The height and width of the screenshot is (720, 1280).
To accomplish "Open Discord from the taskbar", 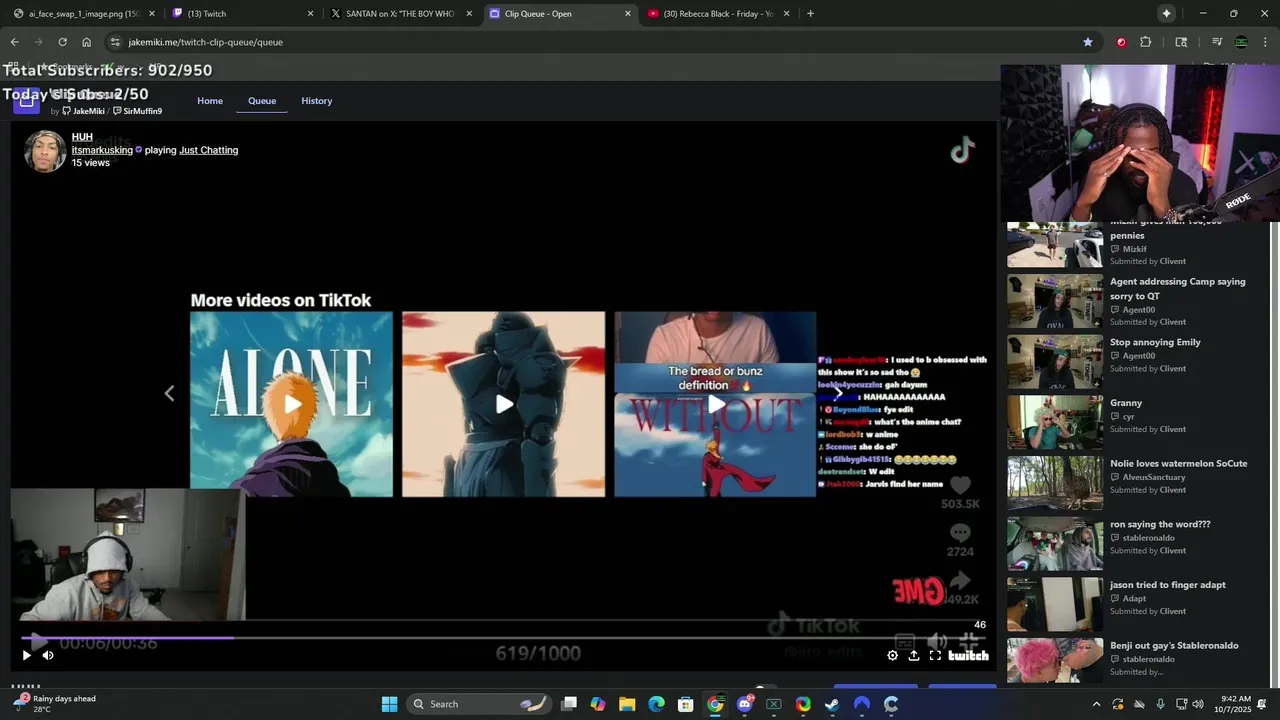I will [744, 704].
